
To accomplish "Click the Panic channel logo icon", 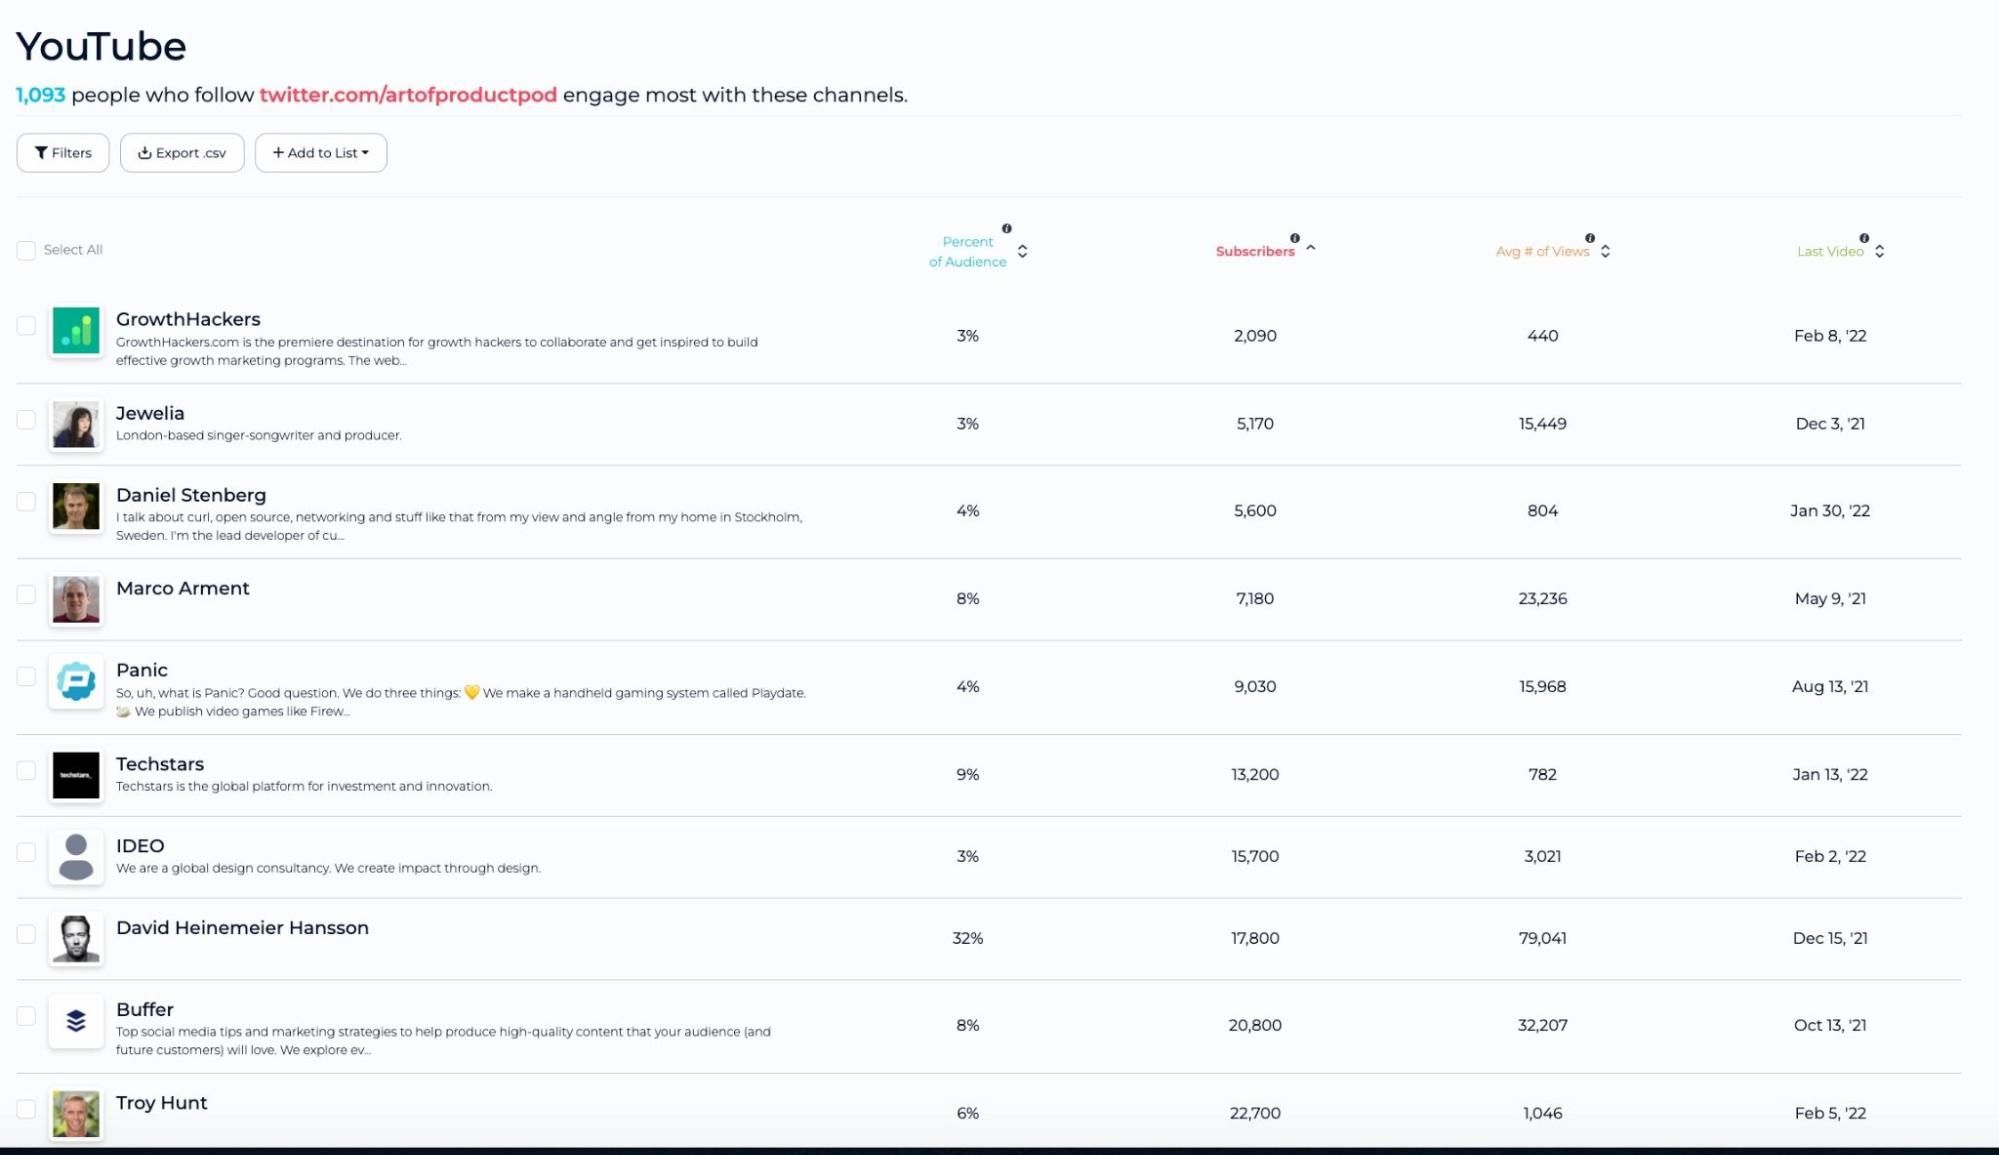I will coord(76,682).
